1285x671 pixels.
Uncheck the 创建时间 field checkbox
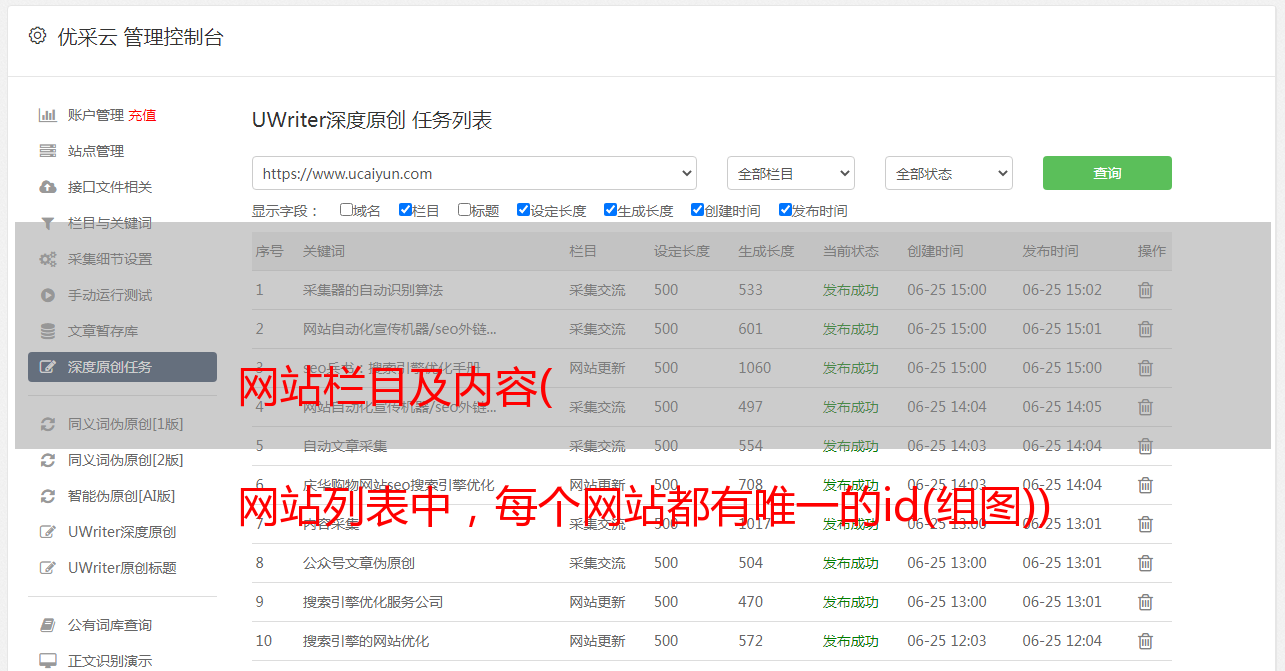coord(697,210)
